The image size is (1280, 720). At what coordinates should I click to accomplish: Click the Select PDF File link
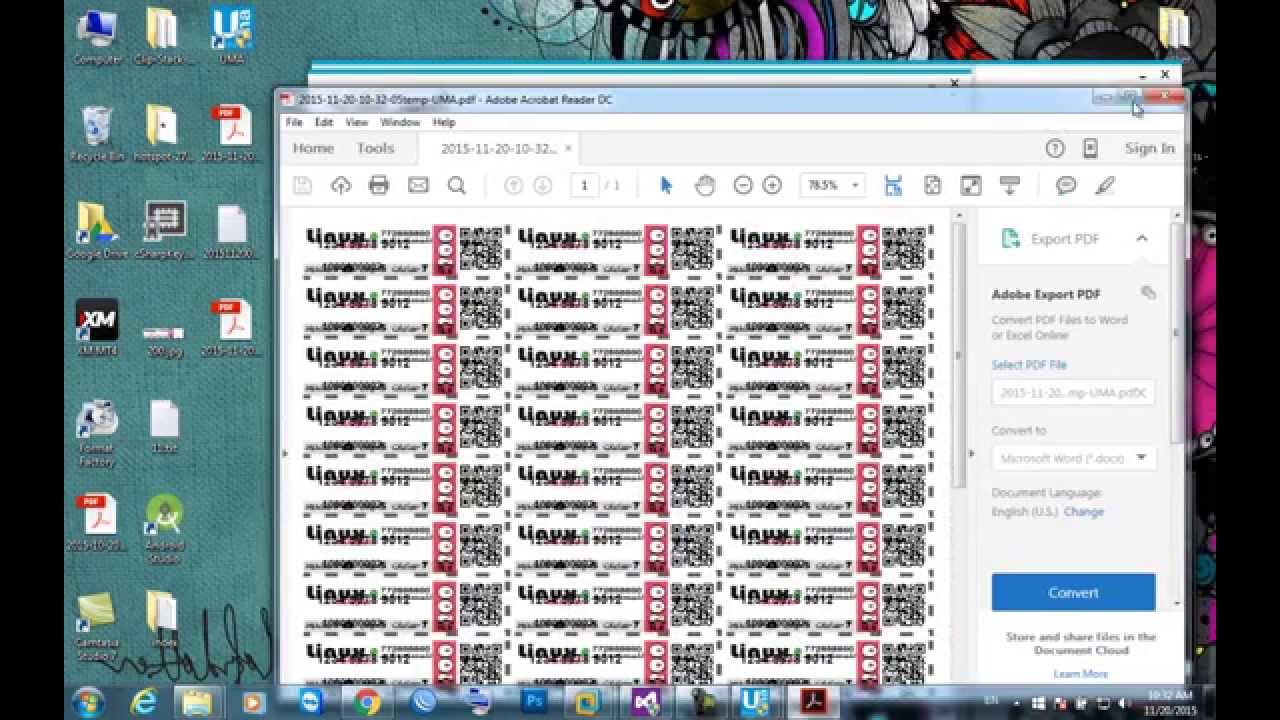[1029, 365]
